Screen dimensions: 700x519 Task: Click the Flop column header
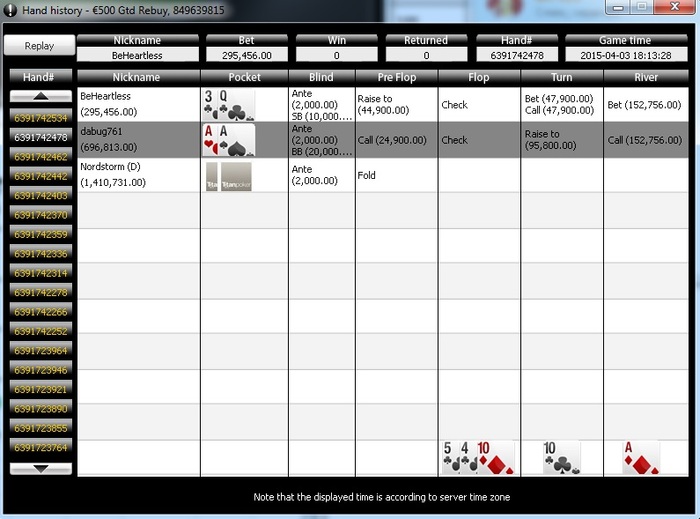coord(479,77)
